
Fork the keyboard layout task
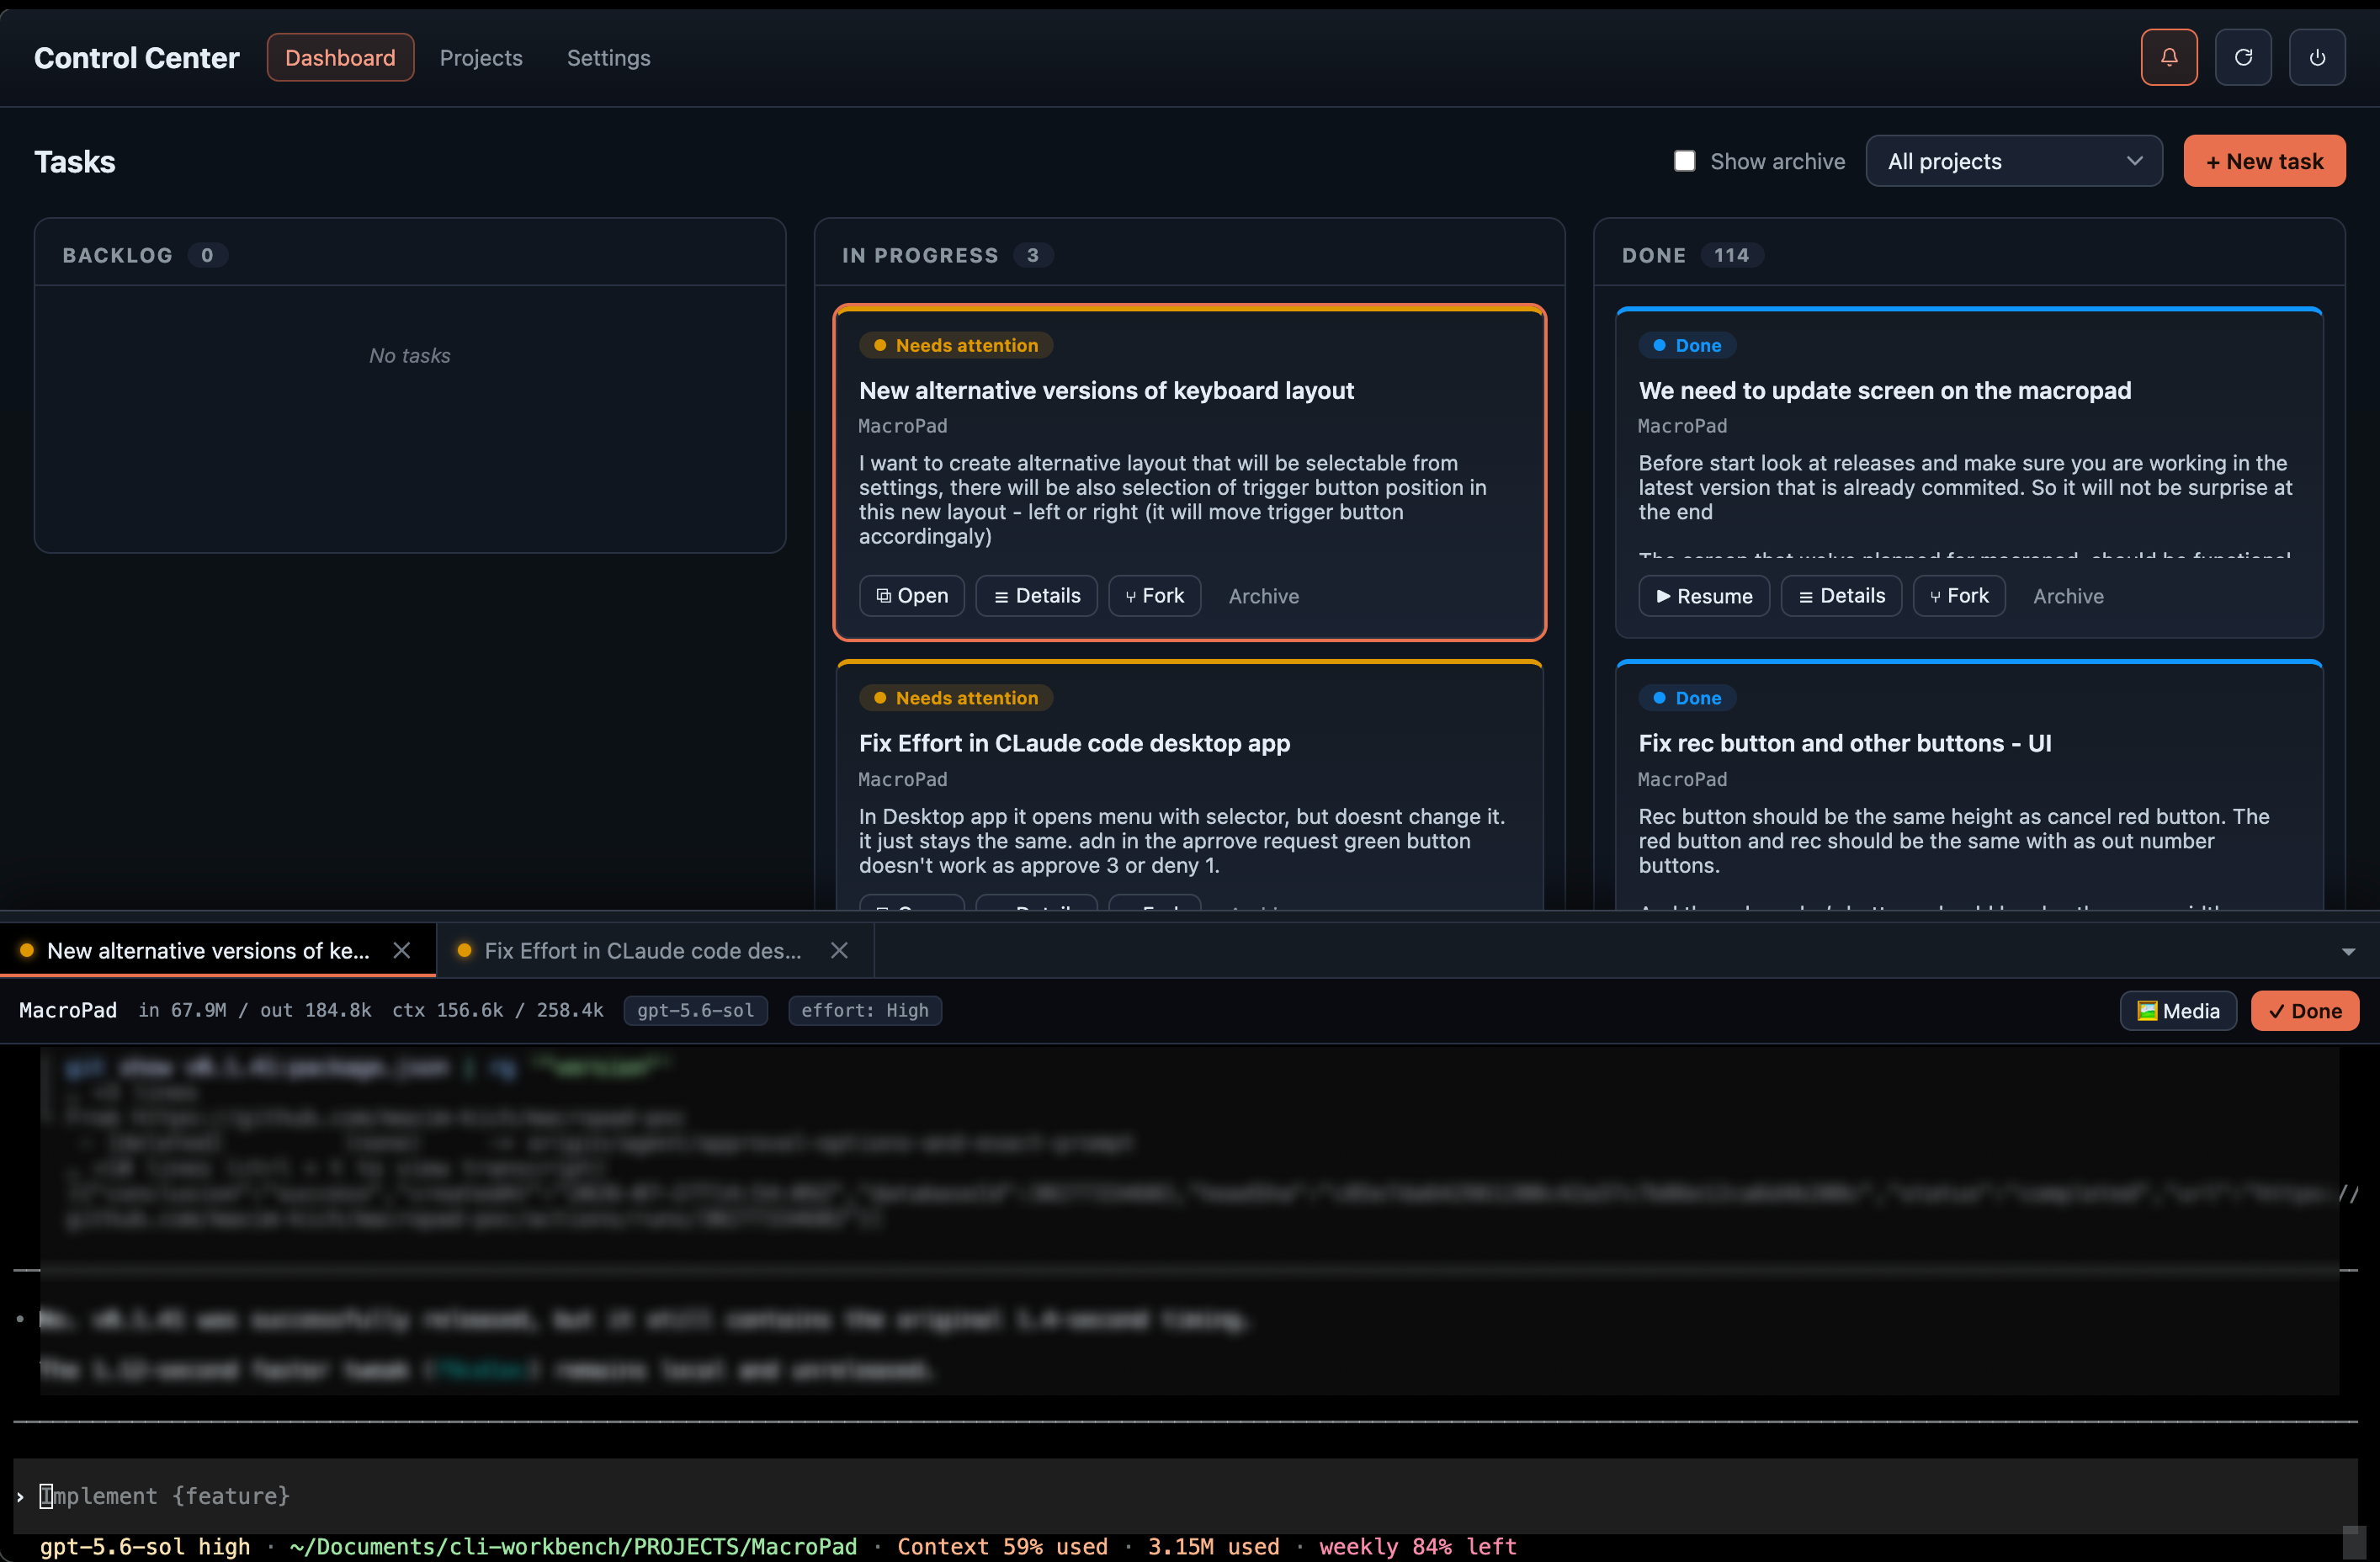[1154, 596]
